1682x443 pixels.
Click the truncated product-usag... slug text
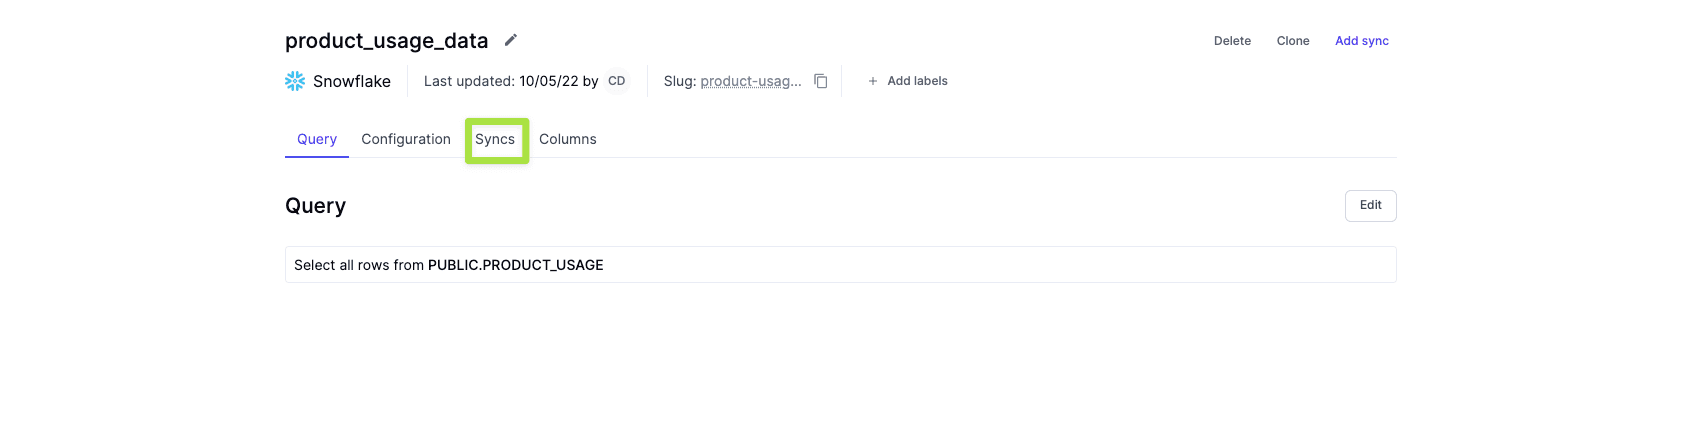(751, 81)
